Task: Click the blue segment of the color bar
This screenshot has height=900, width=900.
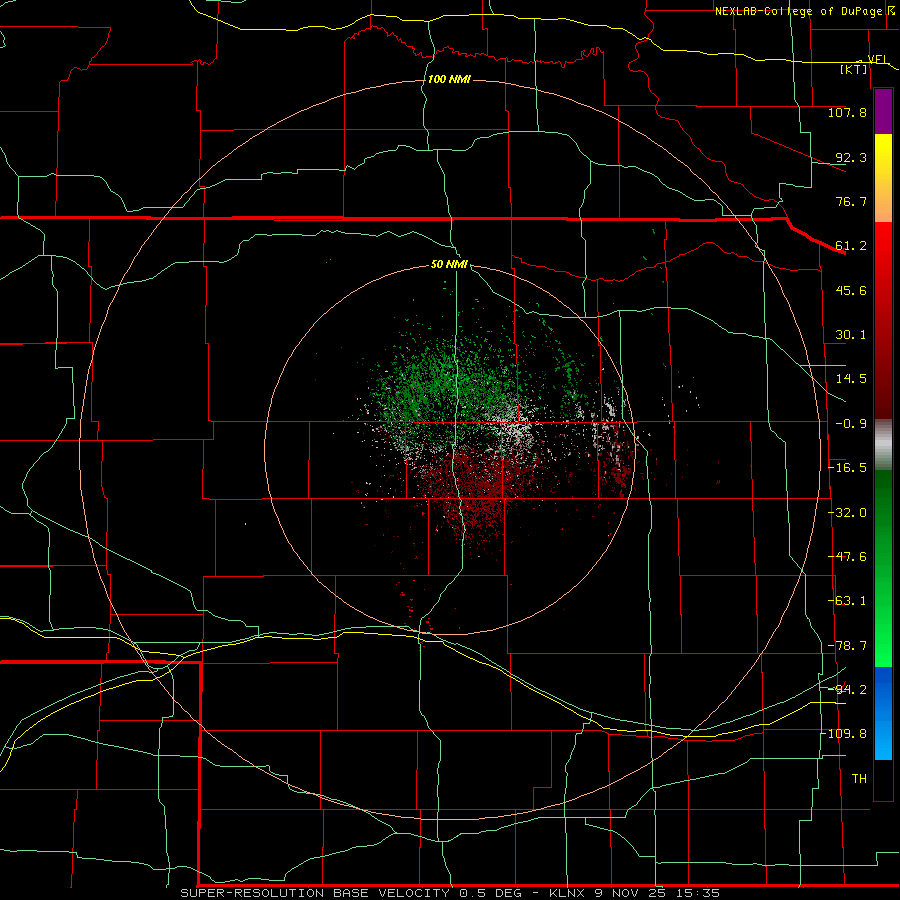Action: pos(883,713)
